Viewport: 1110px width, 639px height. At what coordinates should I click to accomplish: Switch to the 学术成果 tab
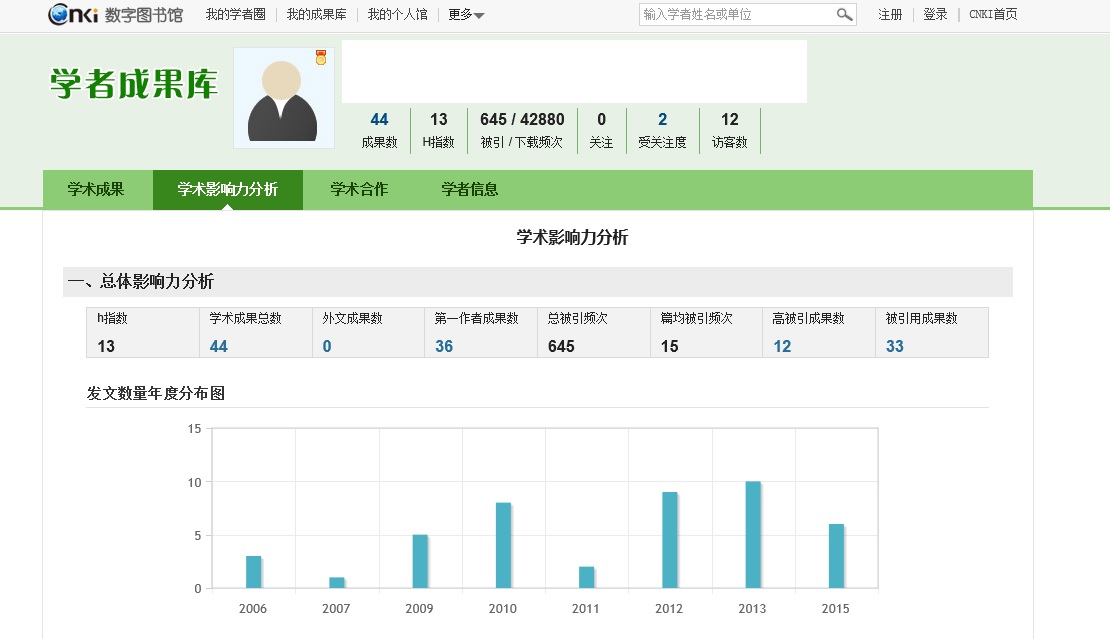(x=96, y=189)
